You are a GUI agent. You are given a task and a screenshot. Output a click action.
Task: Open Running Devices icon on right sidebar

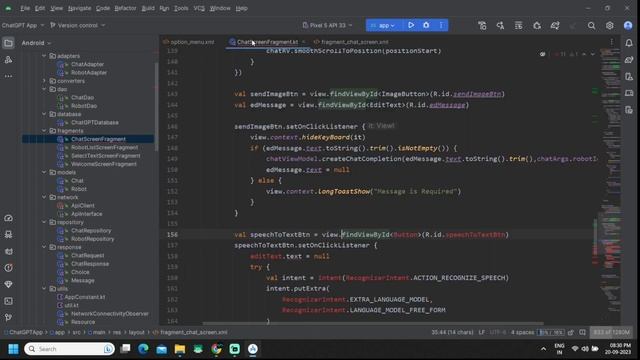point(629,93)
